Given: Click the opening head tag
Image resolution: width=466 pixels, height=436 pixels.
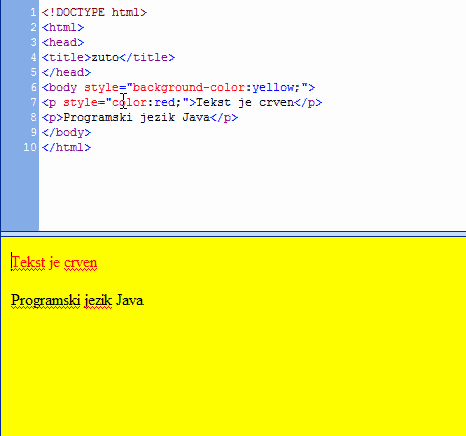Looking at the screenshot, I should click(x=63, y=42).
